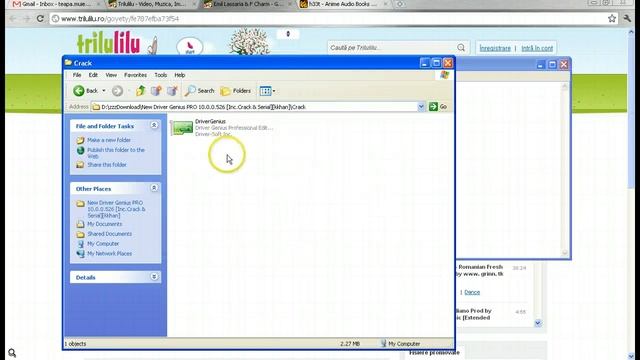640x360 pixels.
Task: Select the DriverGenius executable file
Action: [222, 127]
